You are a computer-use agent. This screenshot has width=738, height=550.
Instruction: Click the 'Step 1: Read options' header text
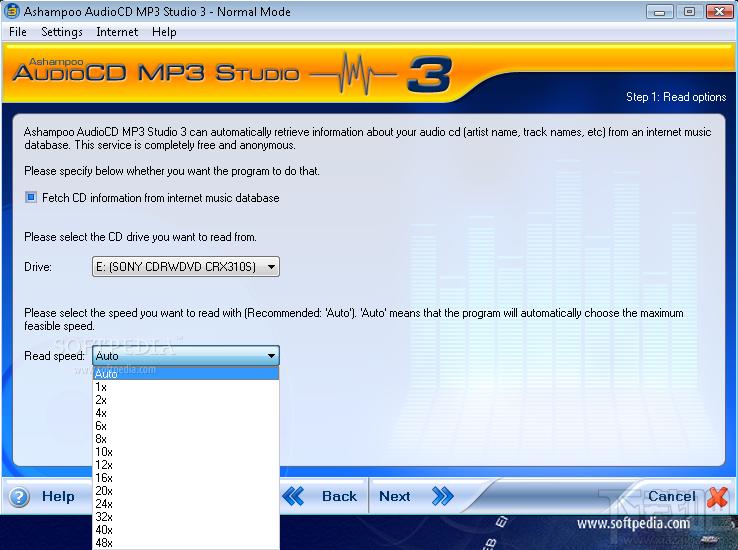coord(676,97)
